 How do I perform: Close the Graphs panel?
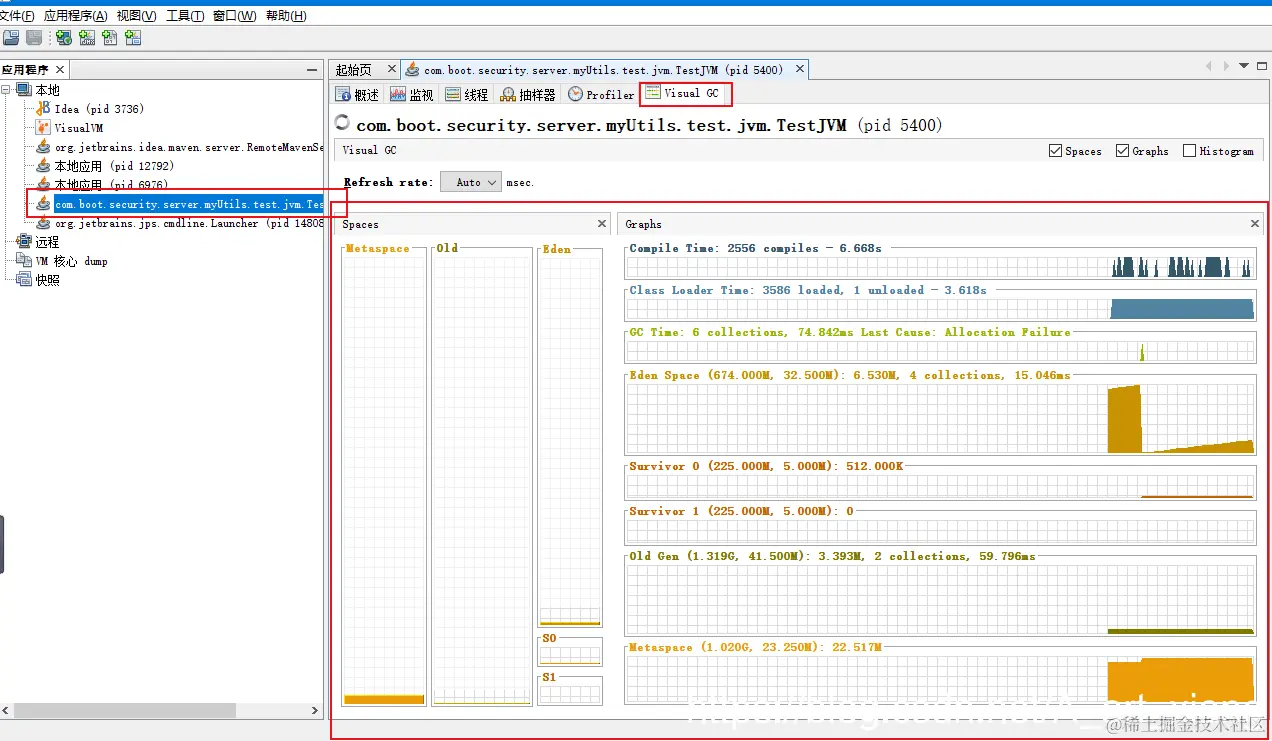(x=1255, y=224)
